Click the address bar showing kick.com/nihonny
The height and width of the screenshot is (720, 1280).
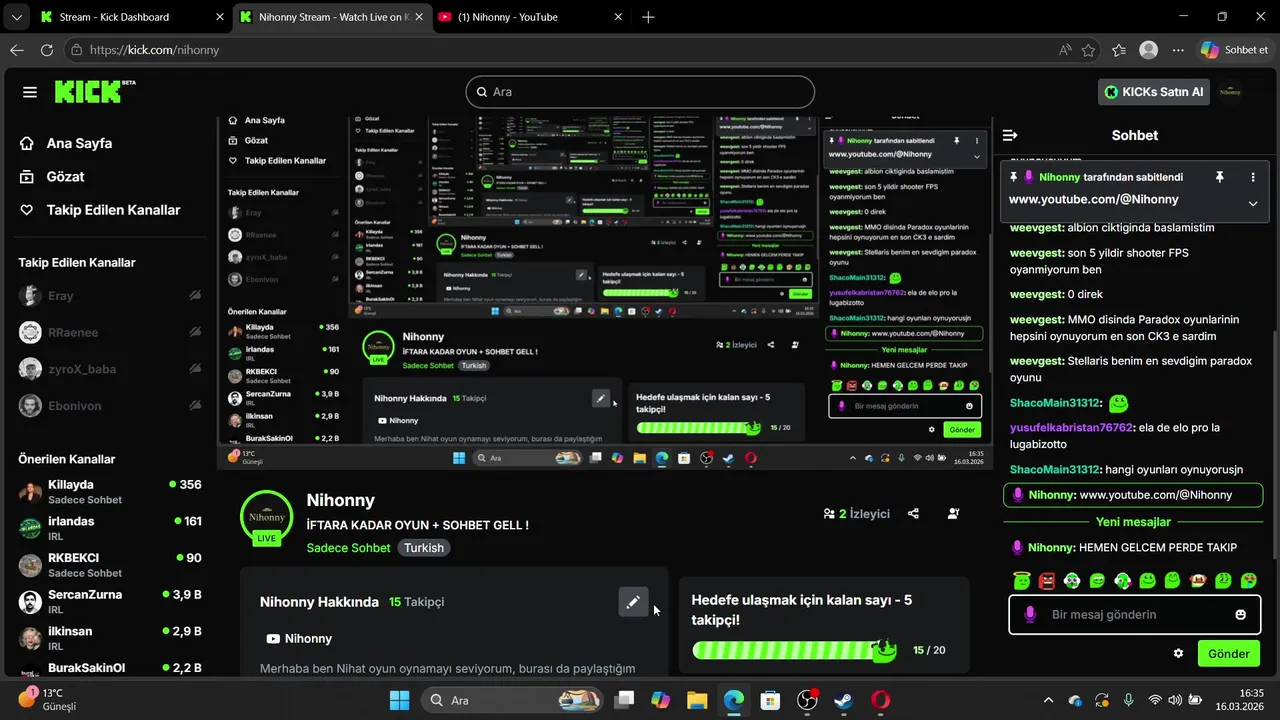point(560,50)
